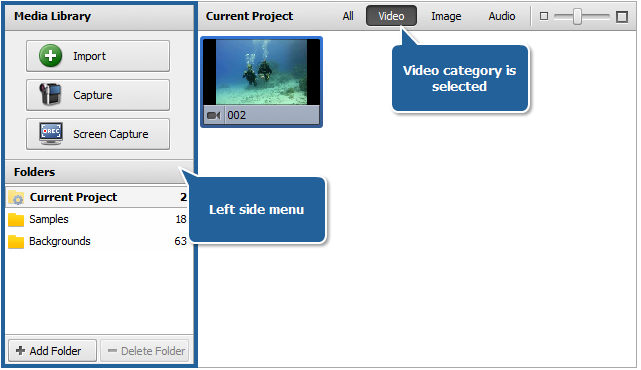Click the Delete Folder button
Image resolution: width=641 pixels, height=370 pixels.
pos(145,351)
